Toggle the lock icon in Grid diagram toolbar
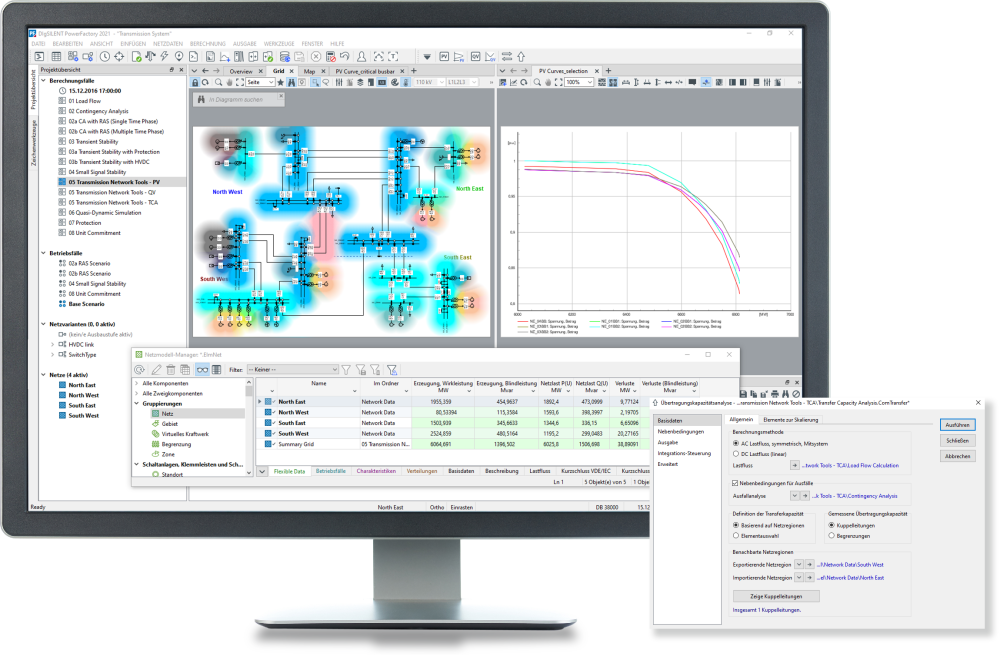This screenshot has width=1000, height=667. point(195,82)
